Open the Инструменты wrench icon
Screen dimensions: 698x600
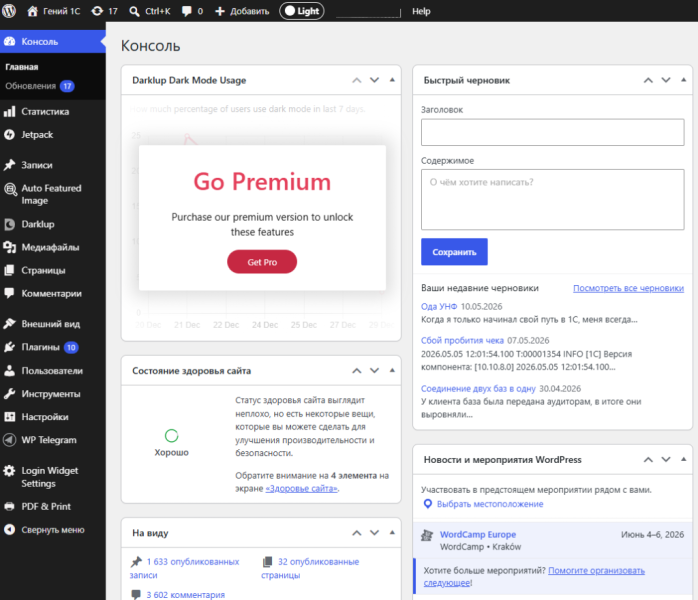[9, 393]
